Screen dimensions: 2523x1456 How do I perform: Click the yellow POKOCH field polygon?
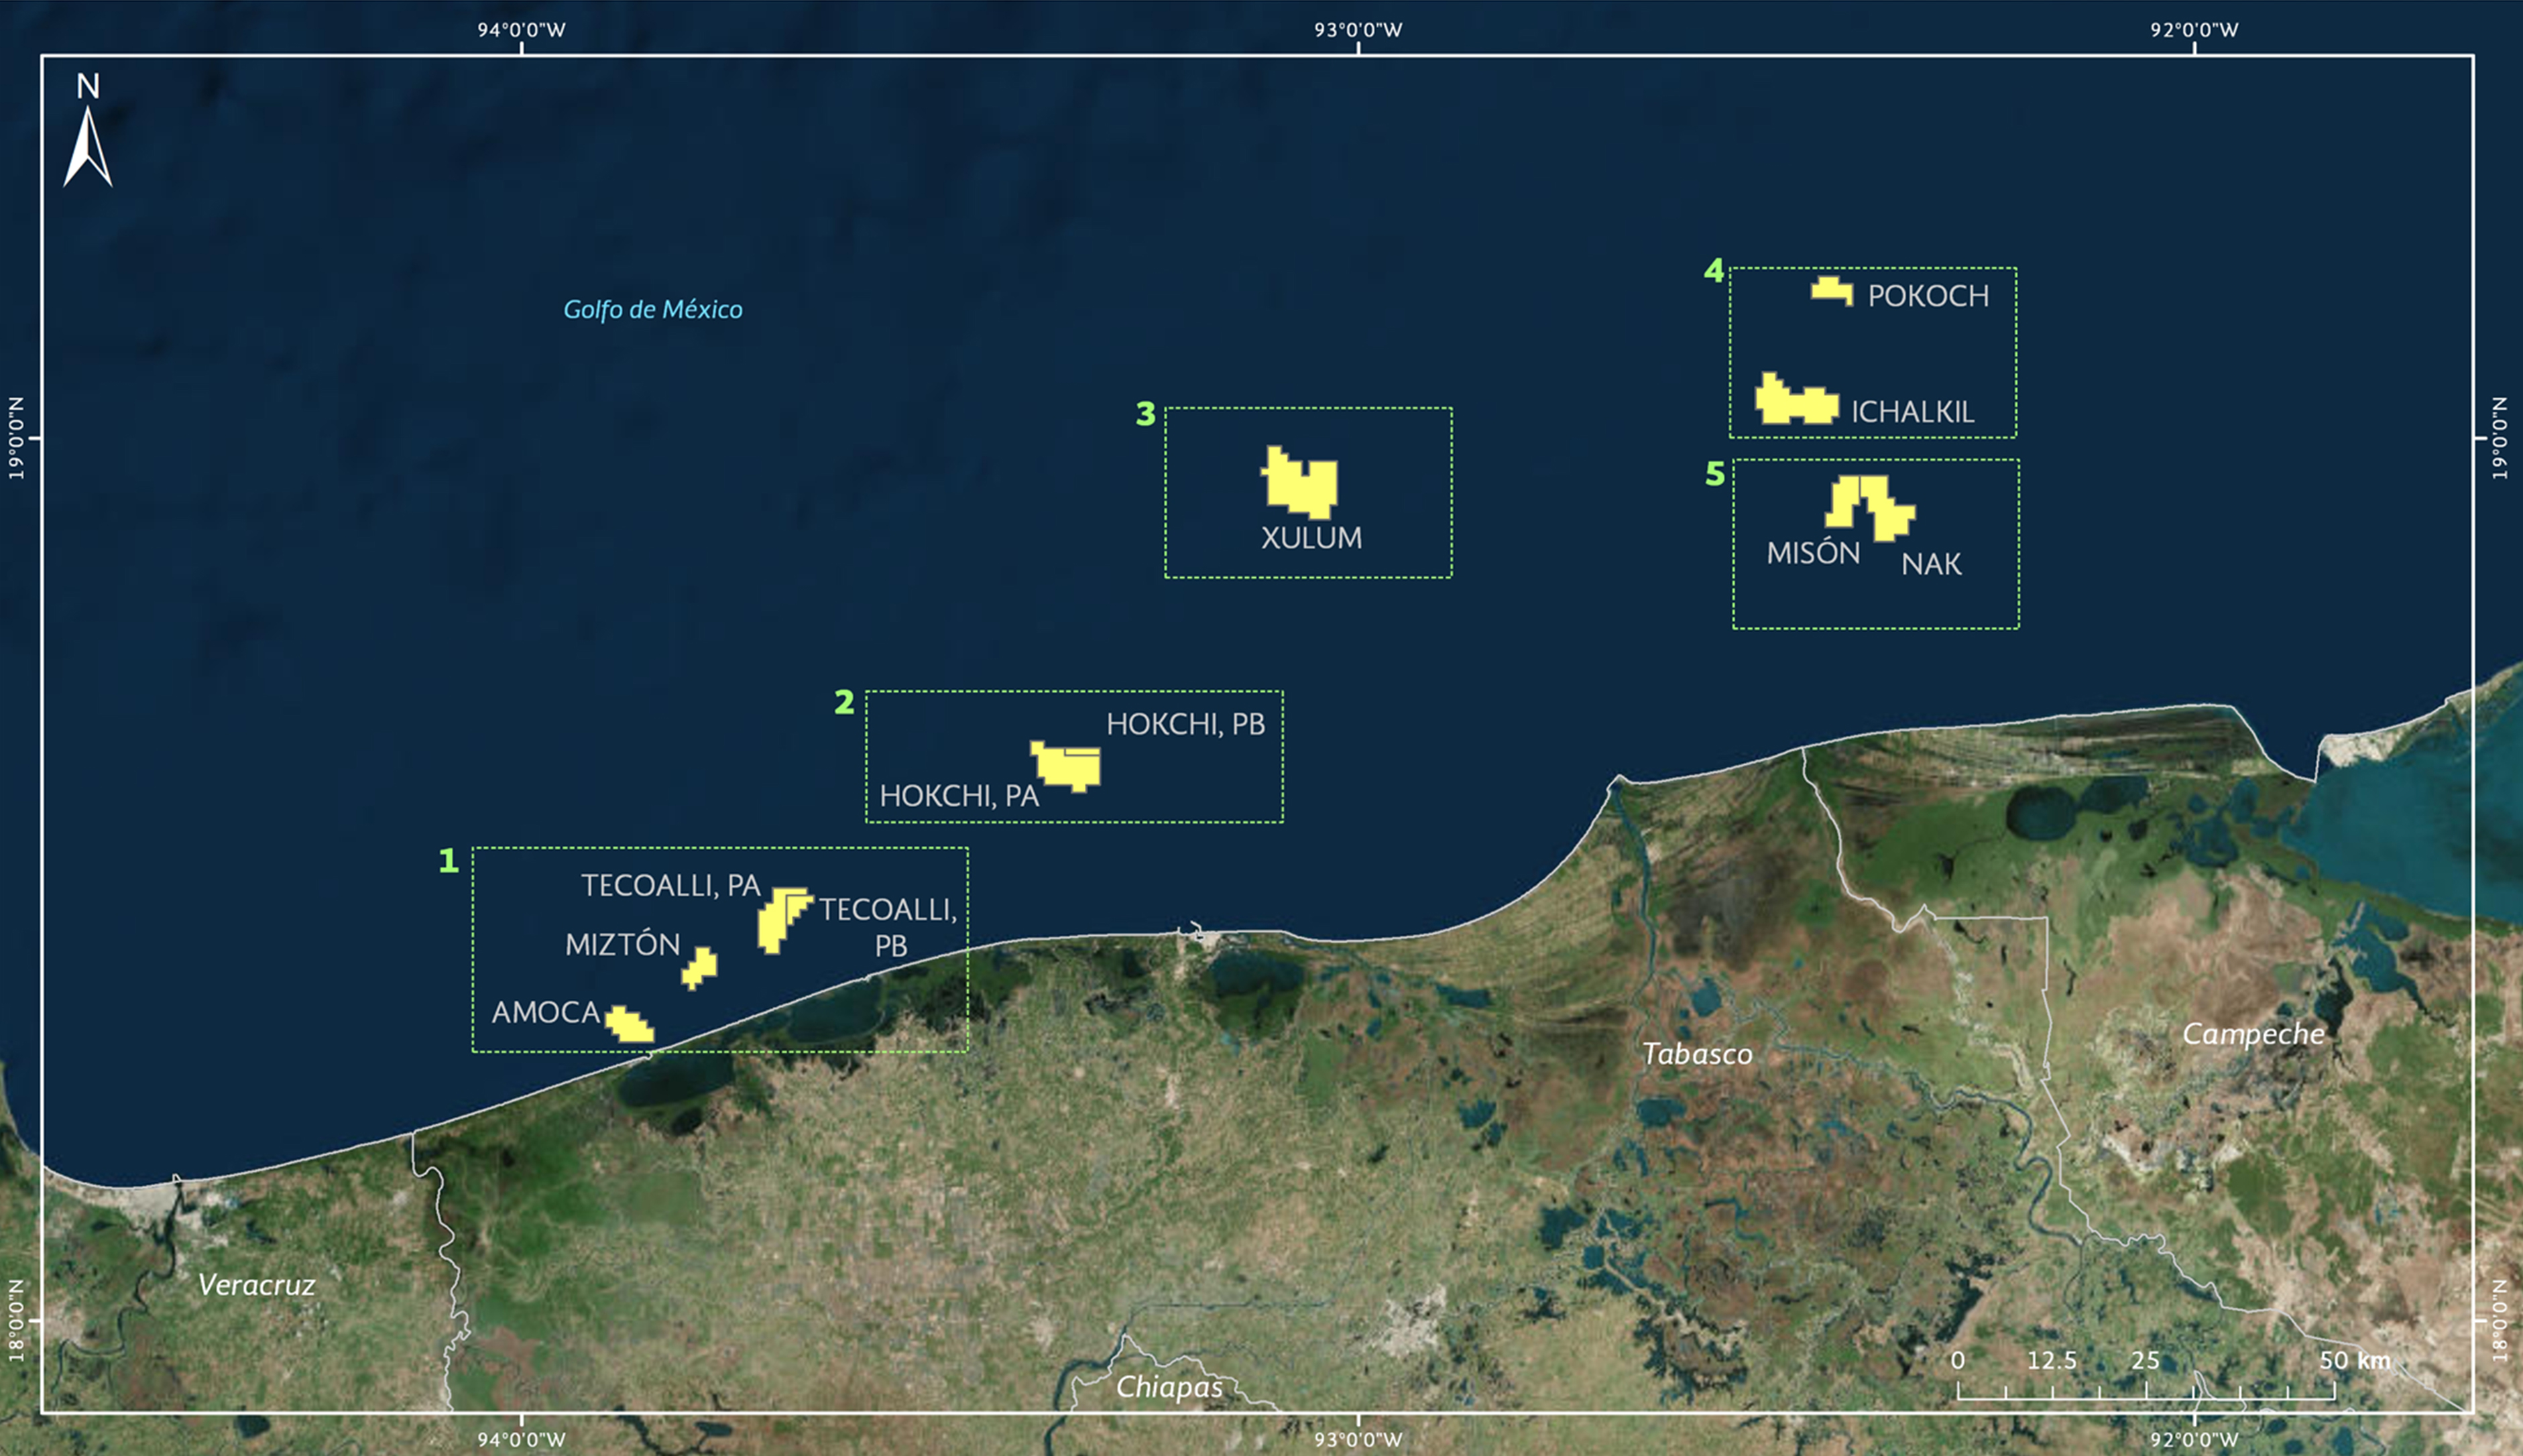(1832, 291)
